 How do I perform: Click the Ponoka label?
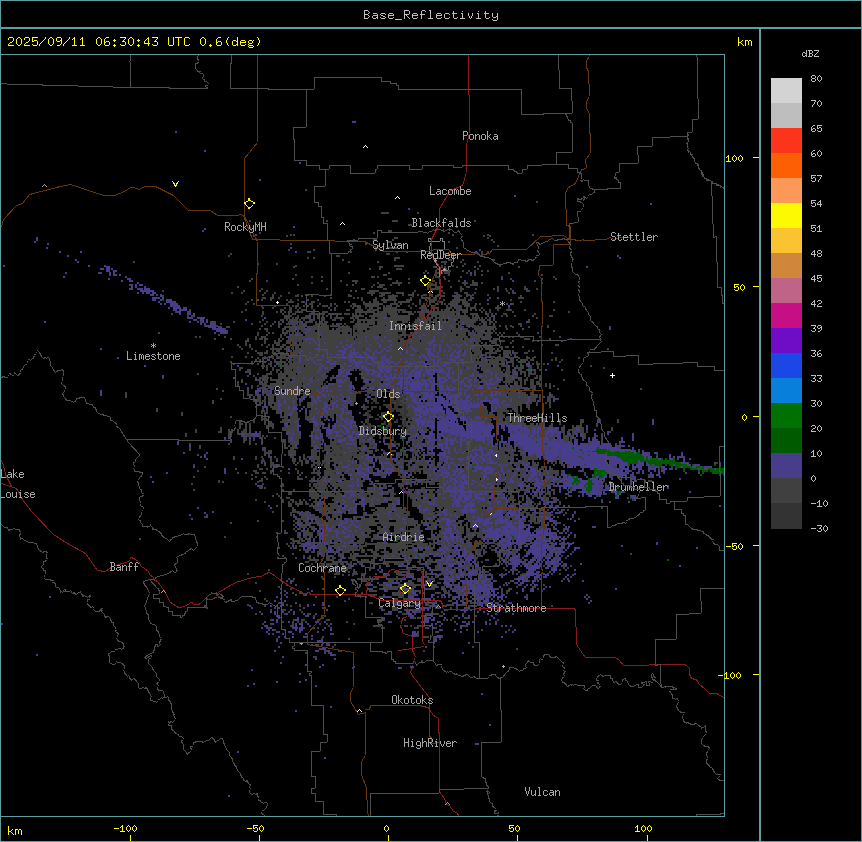(480, 136)
